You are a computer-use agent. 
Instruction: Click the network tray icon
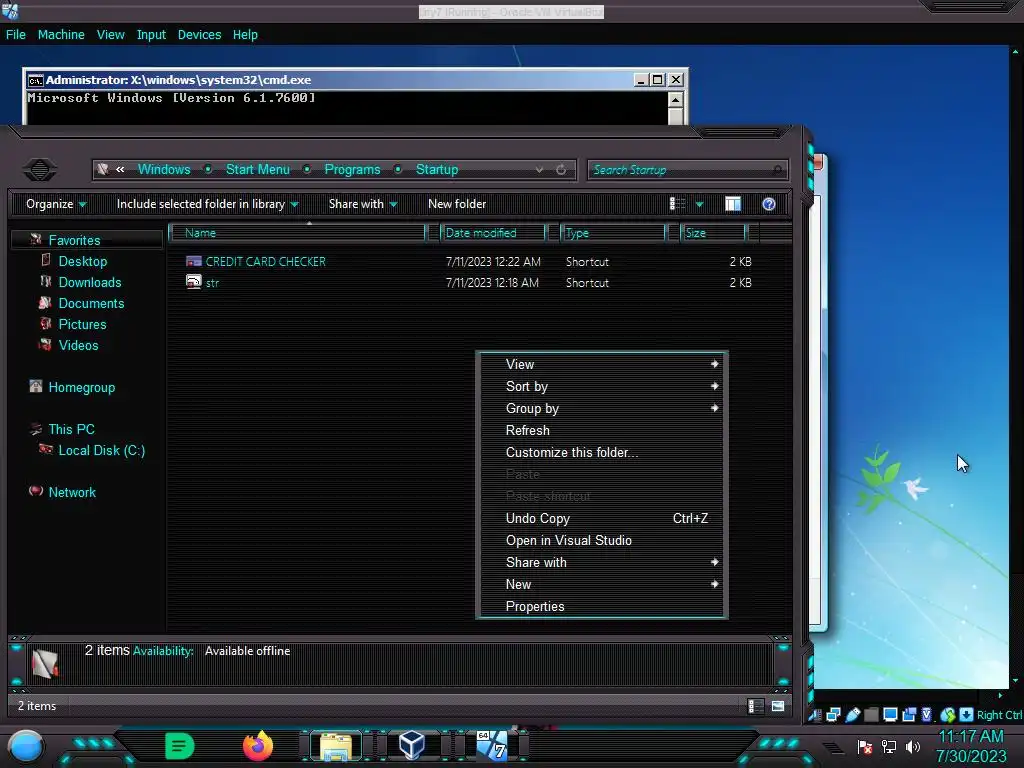click(889, 746)
